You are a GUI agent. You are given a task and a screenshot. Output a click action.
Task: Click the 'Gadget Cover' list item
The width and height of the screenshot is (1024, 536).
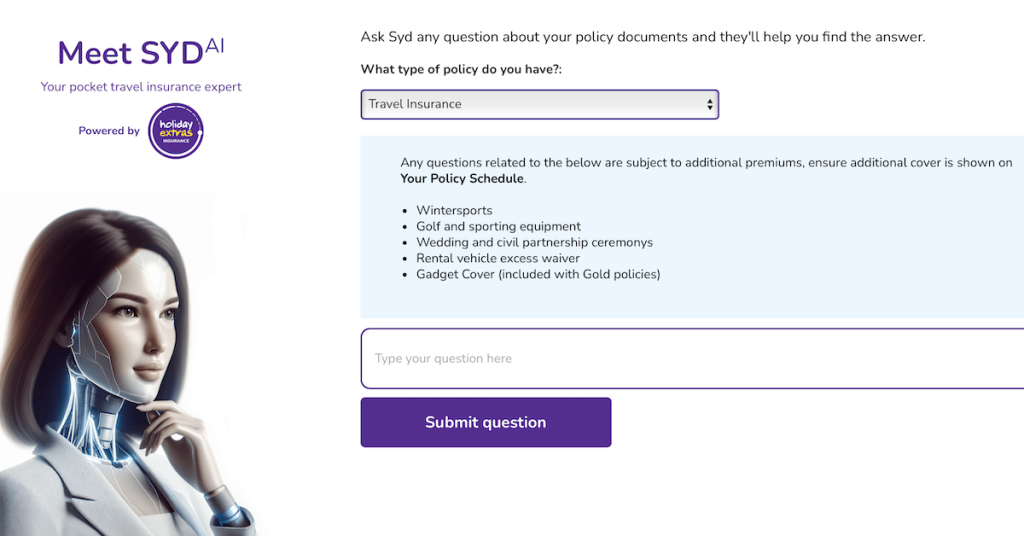[538, 274]
